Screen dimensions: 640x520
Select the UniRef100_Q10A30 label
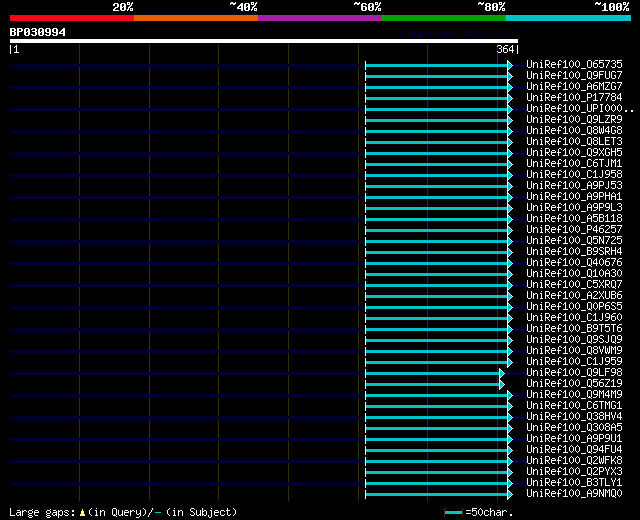pos(574,273)
